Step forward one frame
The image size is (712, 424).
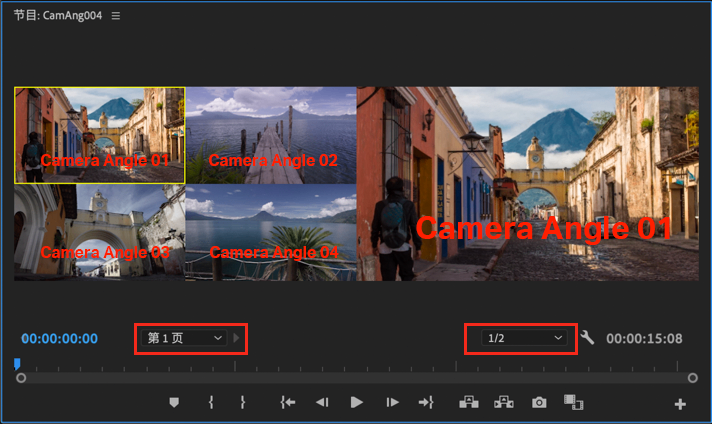(392, 402)
